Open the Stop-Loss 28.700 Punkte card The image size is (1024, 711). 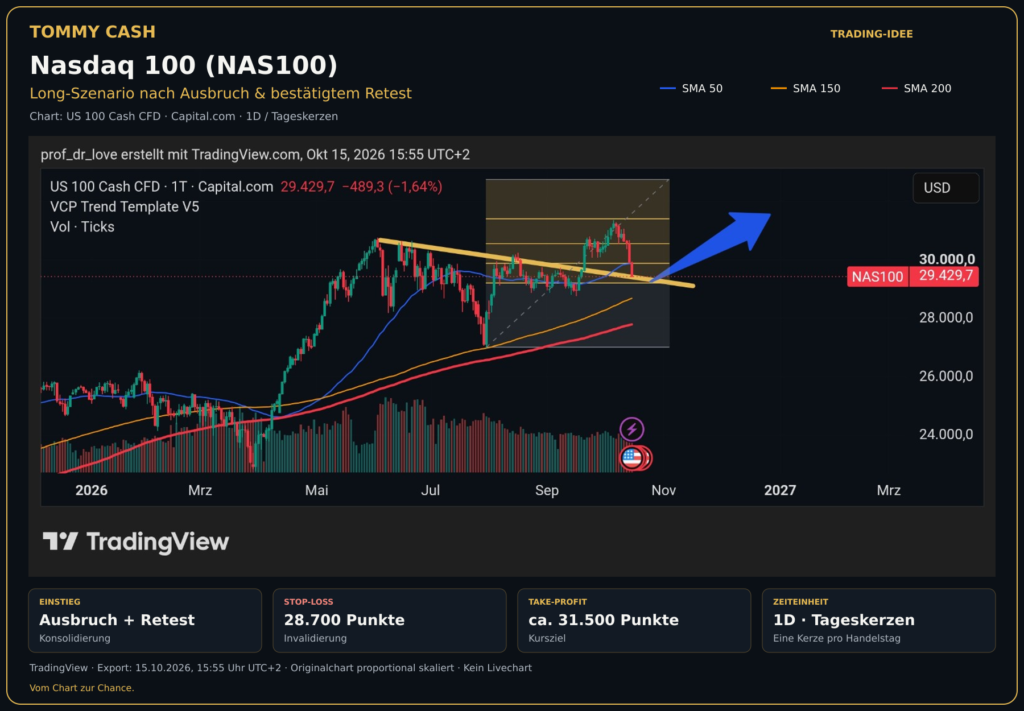(x=389, y=620)
